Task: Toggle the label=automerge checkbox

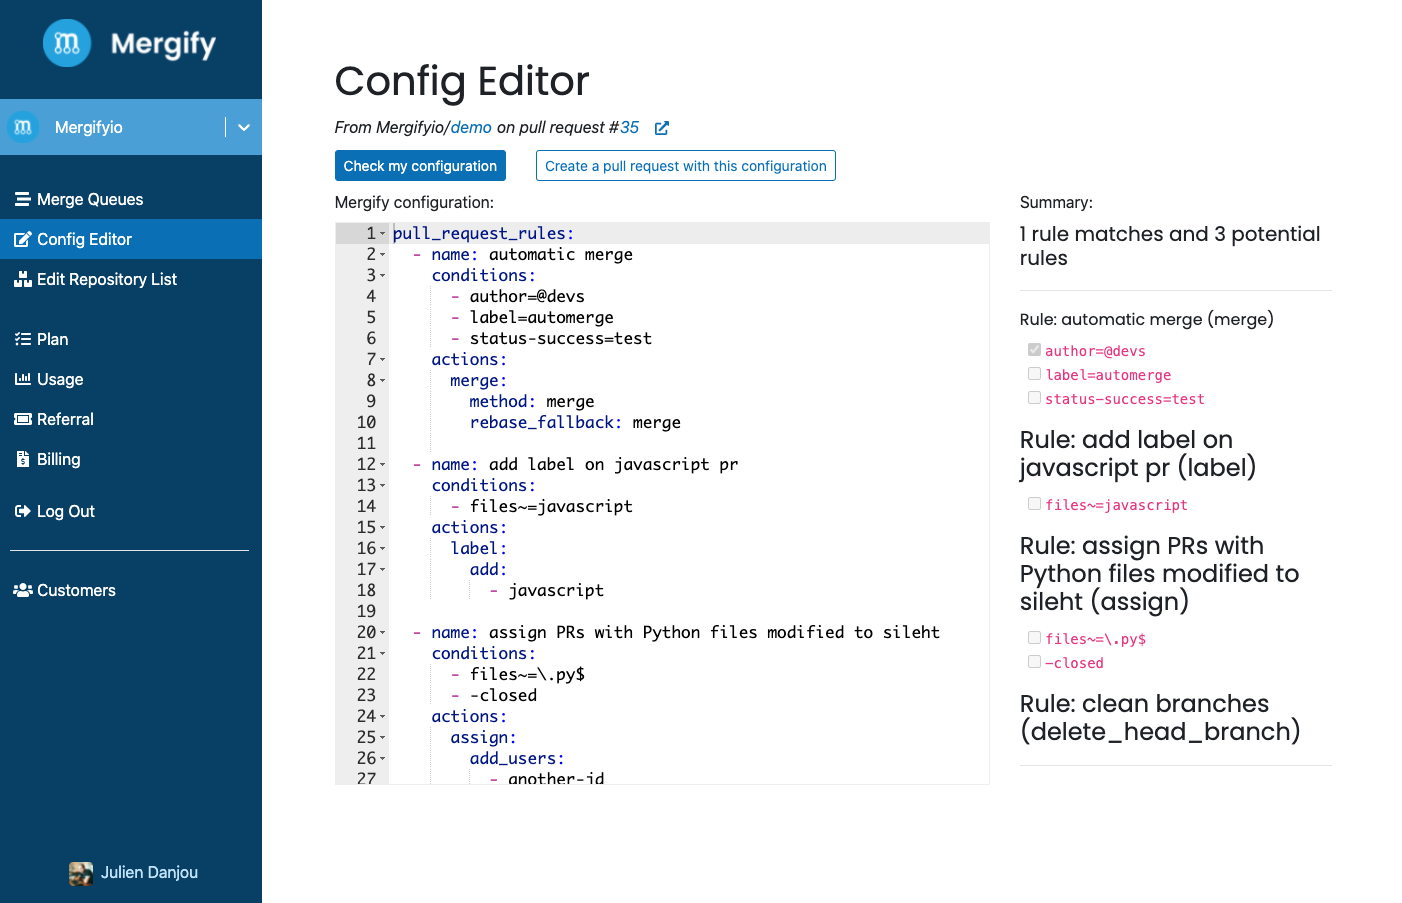Action: pos(1034,374)
